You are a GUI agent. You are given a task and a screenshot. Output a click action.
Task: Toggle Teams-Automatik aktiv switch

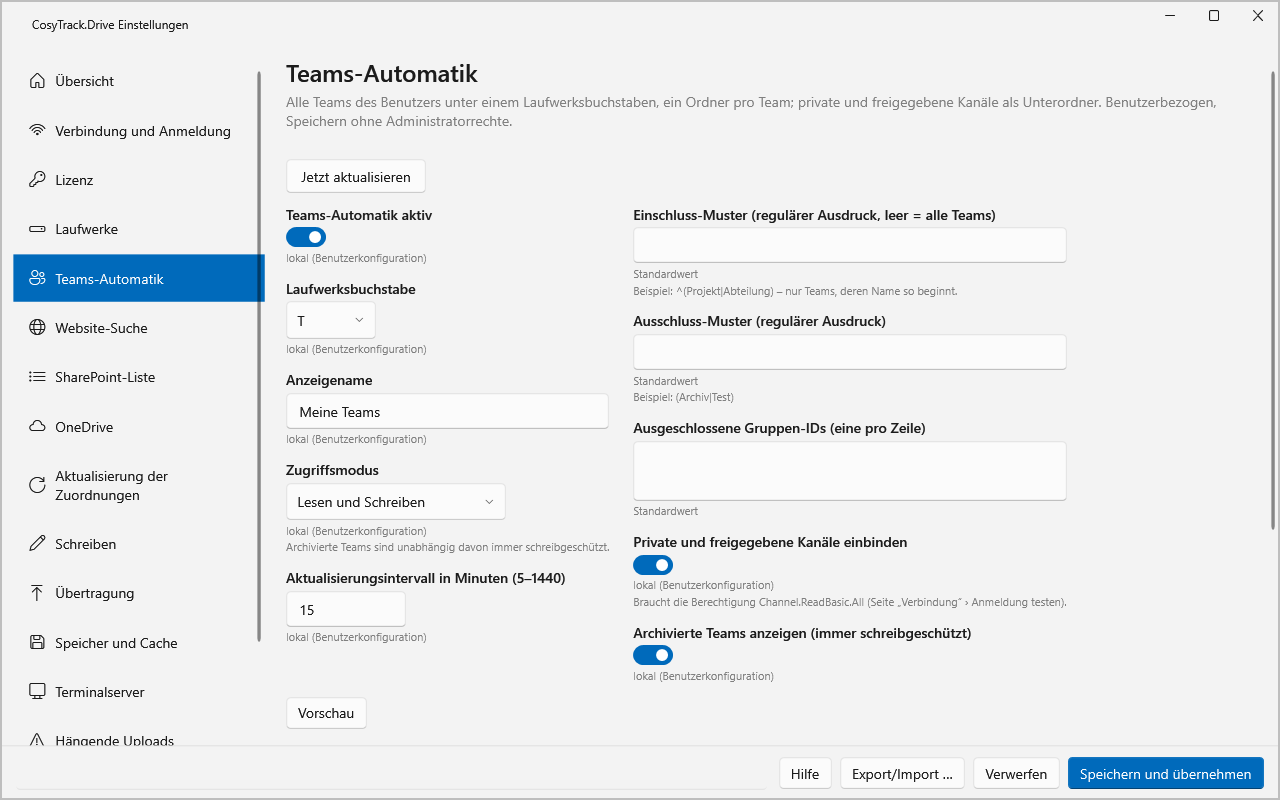[306, 237]
